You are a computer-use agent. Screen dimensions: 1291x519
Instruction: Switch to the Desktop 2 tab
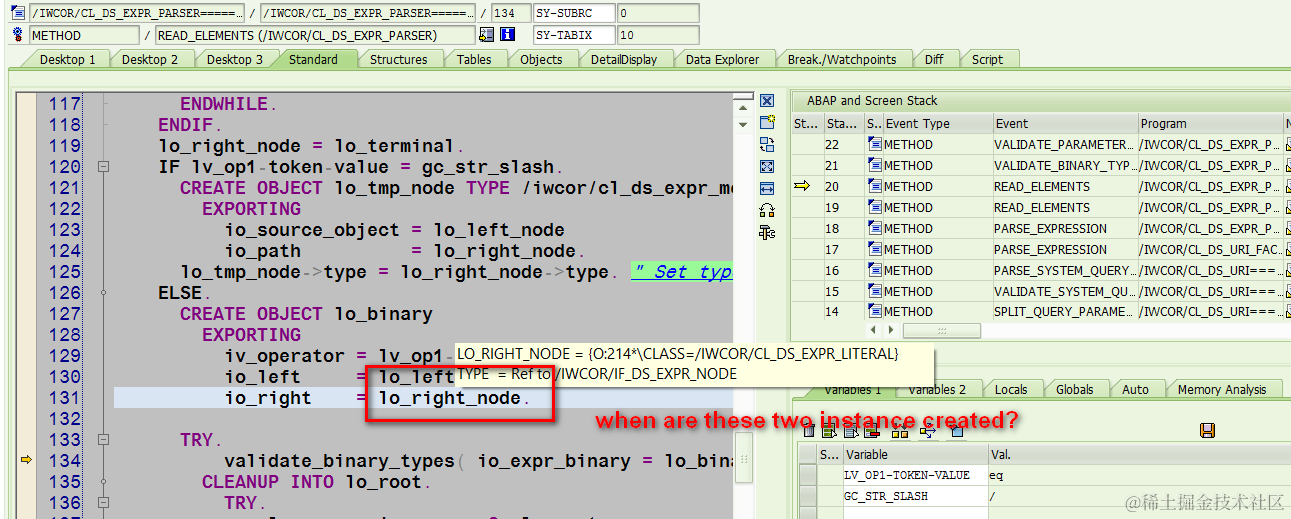point(150,59)
